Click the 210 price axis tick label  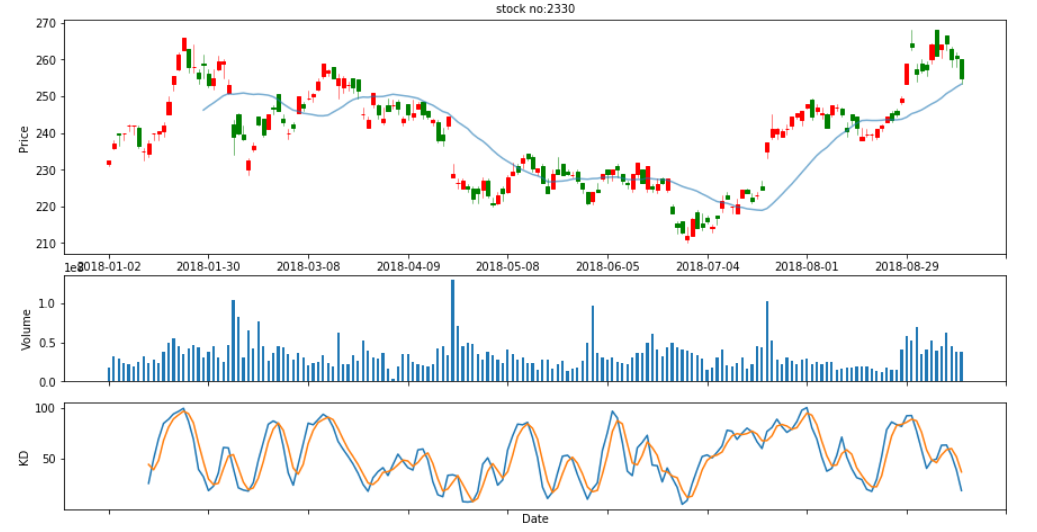[48, 244]
